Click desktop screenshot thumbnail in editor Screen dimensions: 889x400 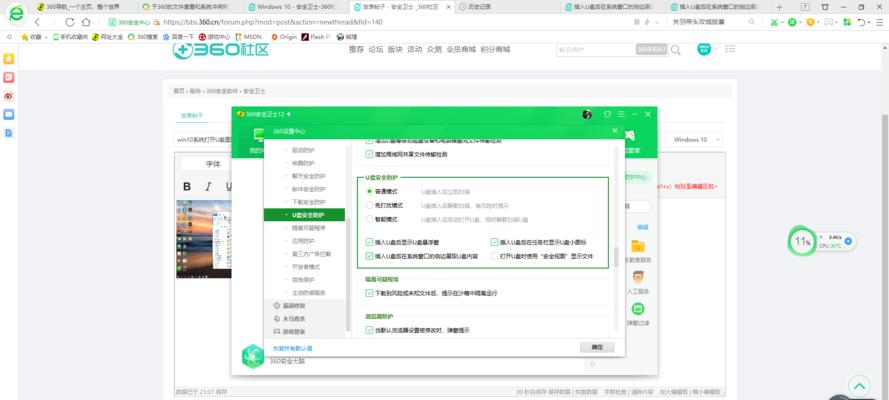coord(204,239)
